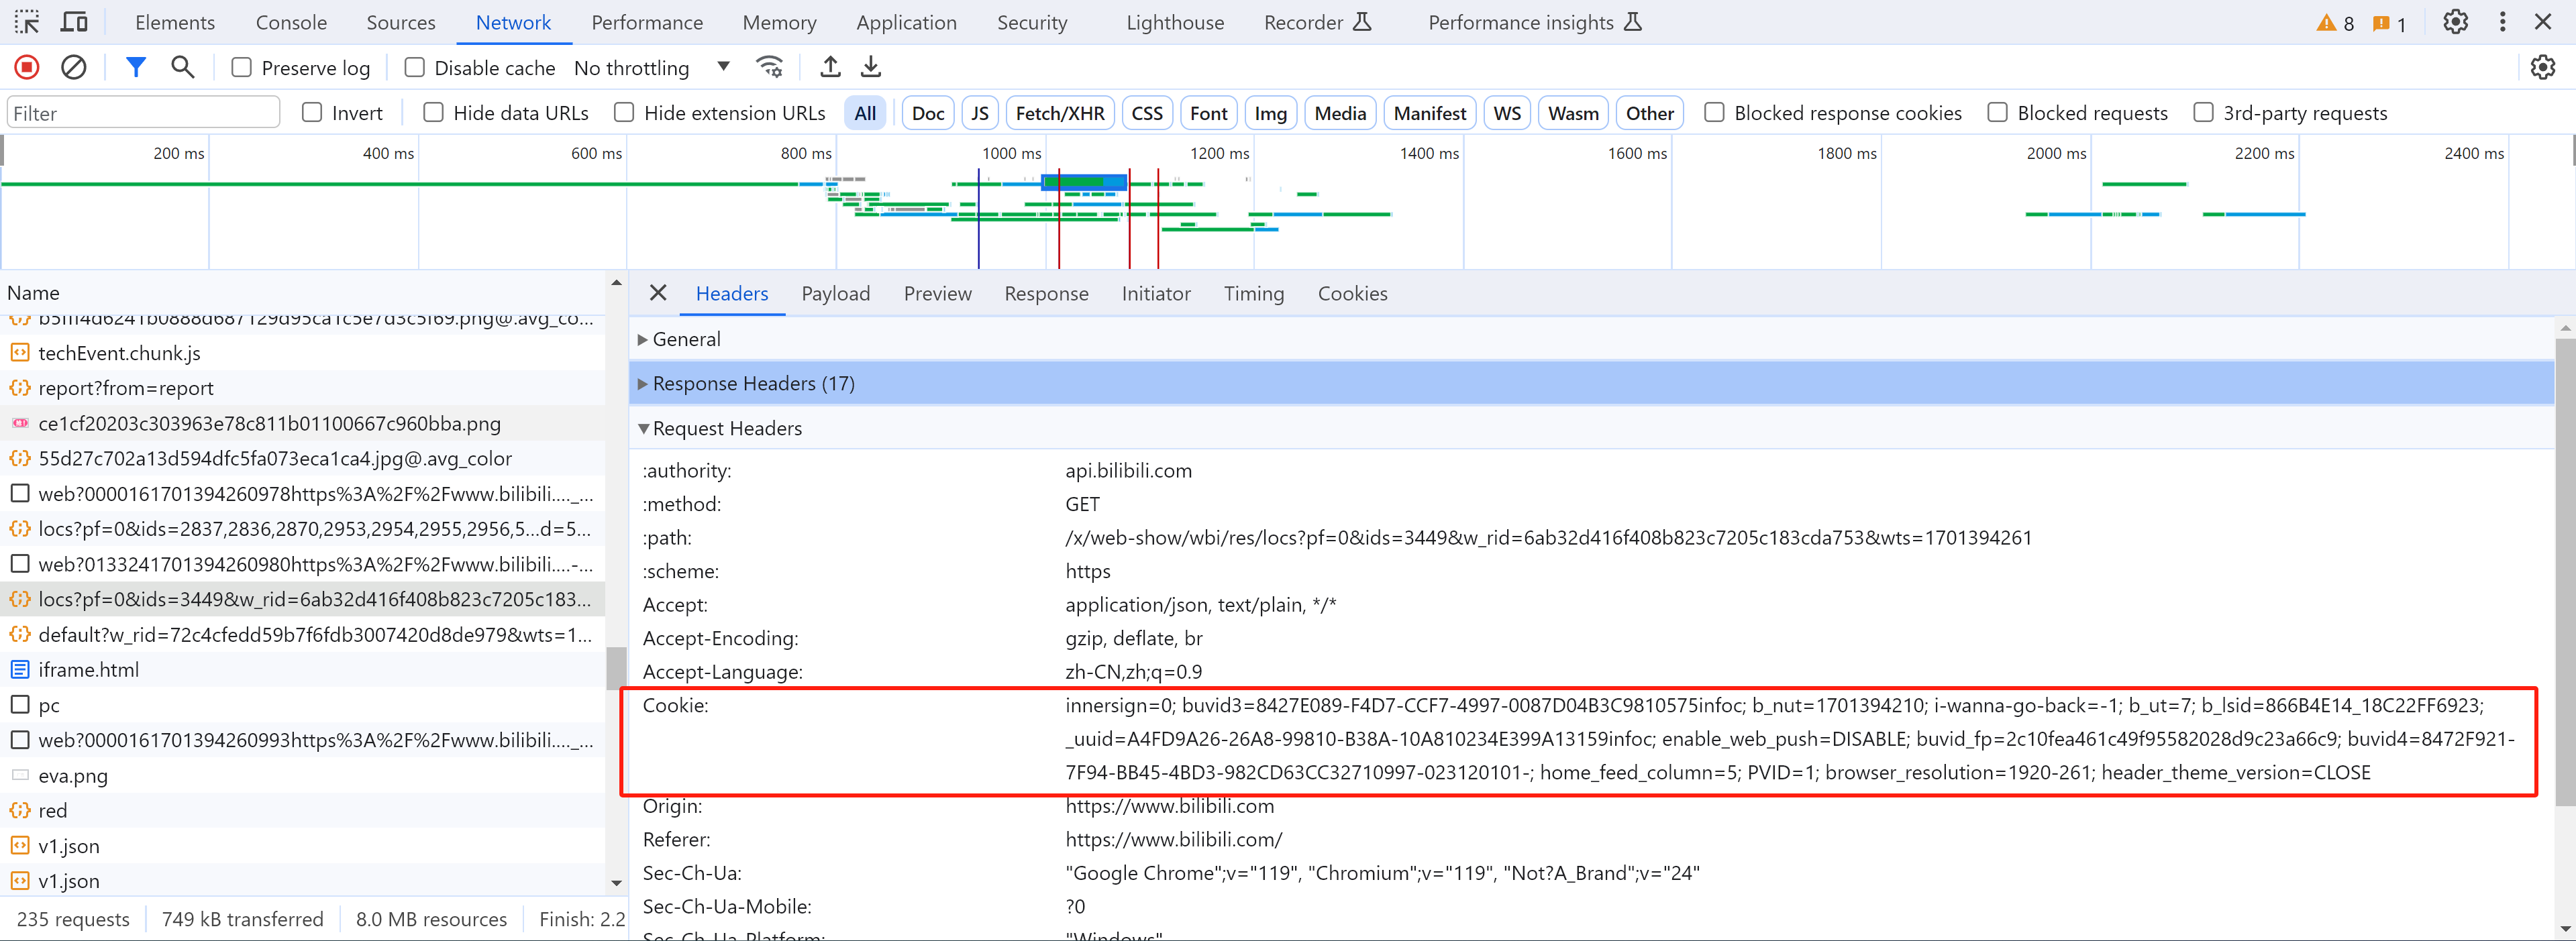Enable Disable cache checkbox
Viewport: 2576px width, 941px height.
414,67
